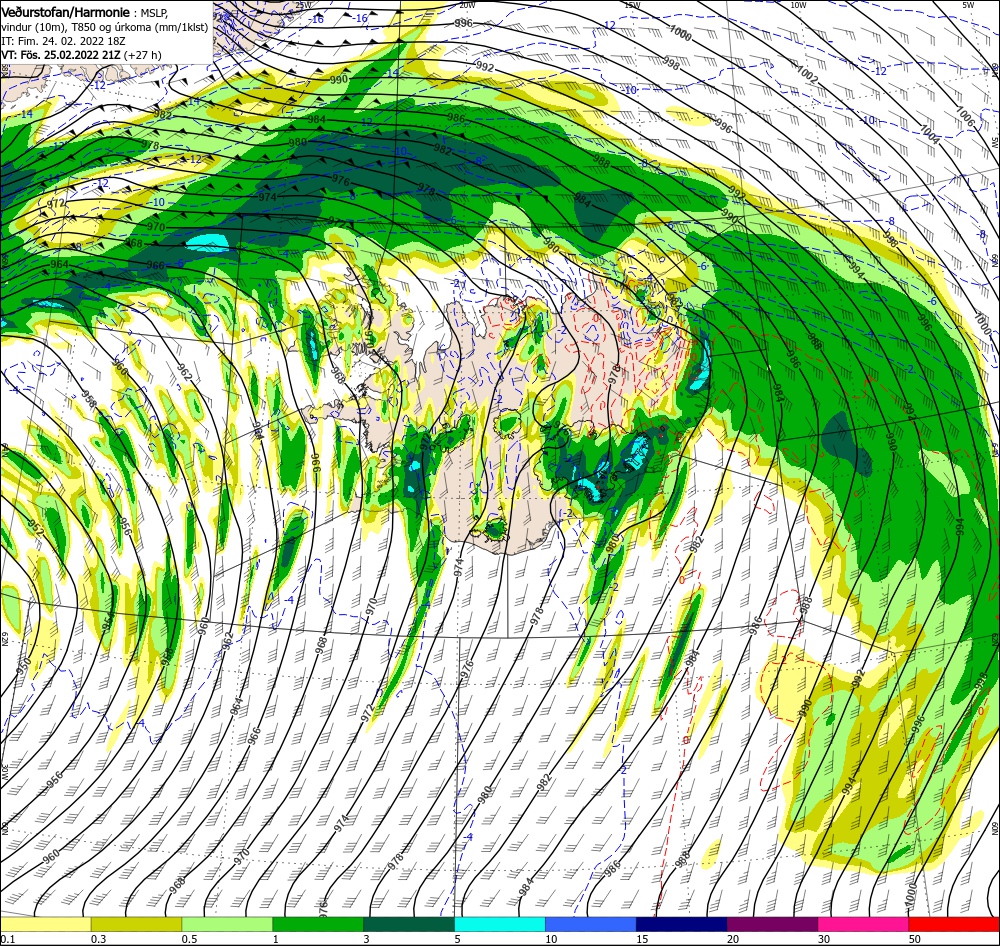Click the 'VT: Fös. 25.02.2022 21Z' valid time
The height and width of the screenshot is (946, 1000).
coord(61,55)
